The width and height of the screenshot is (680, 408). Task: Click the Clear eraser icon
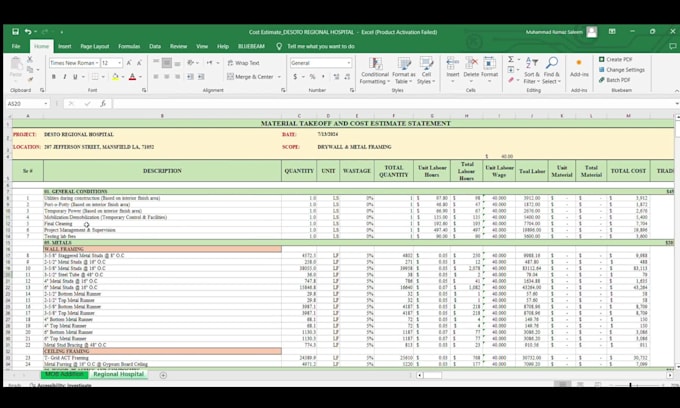click(511, 80)
